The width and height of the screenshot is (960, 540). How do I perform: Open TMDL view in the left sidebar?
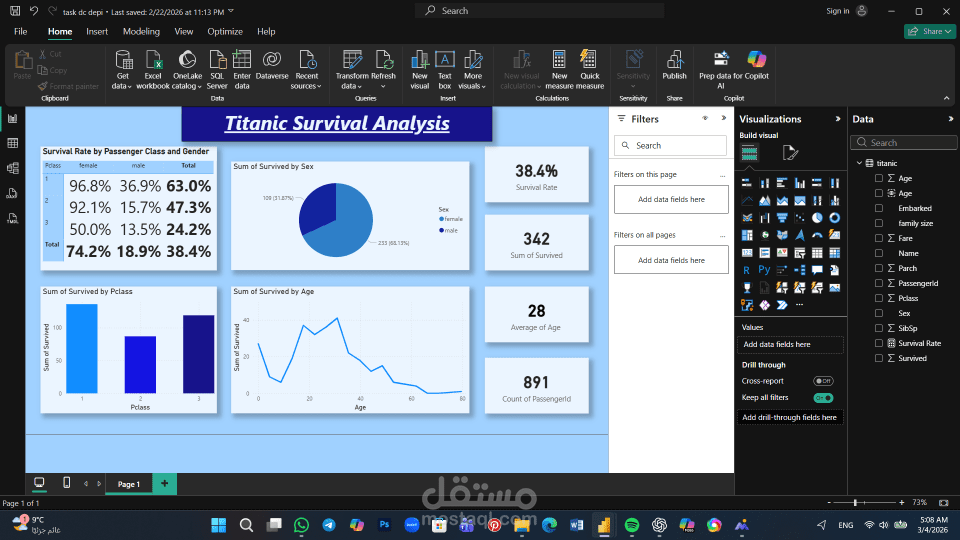pos(12,219)
